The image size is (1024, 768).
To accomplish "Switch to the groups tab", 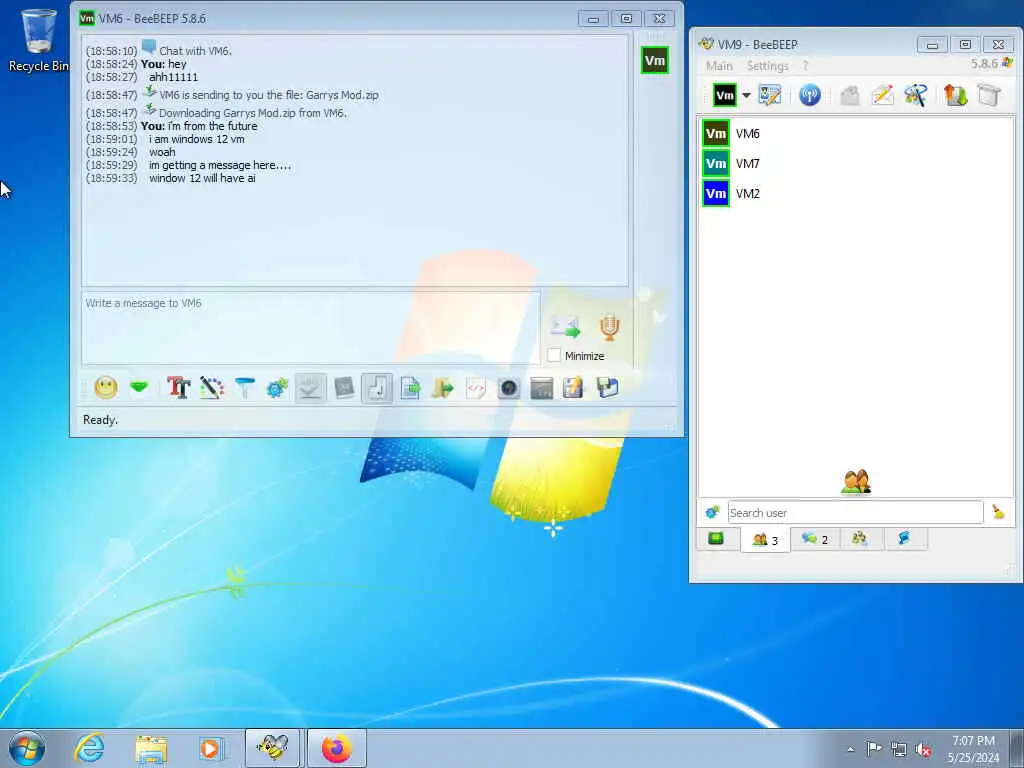I will point(859,539).
